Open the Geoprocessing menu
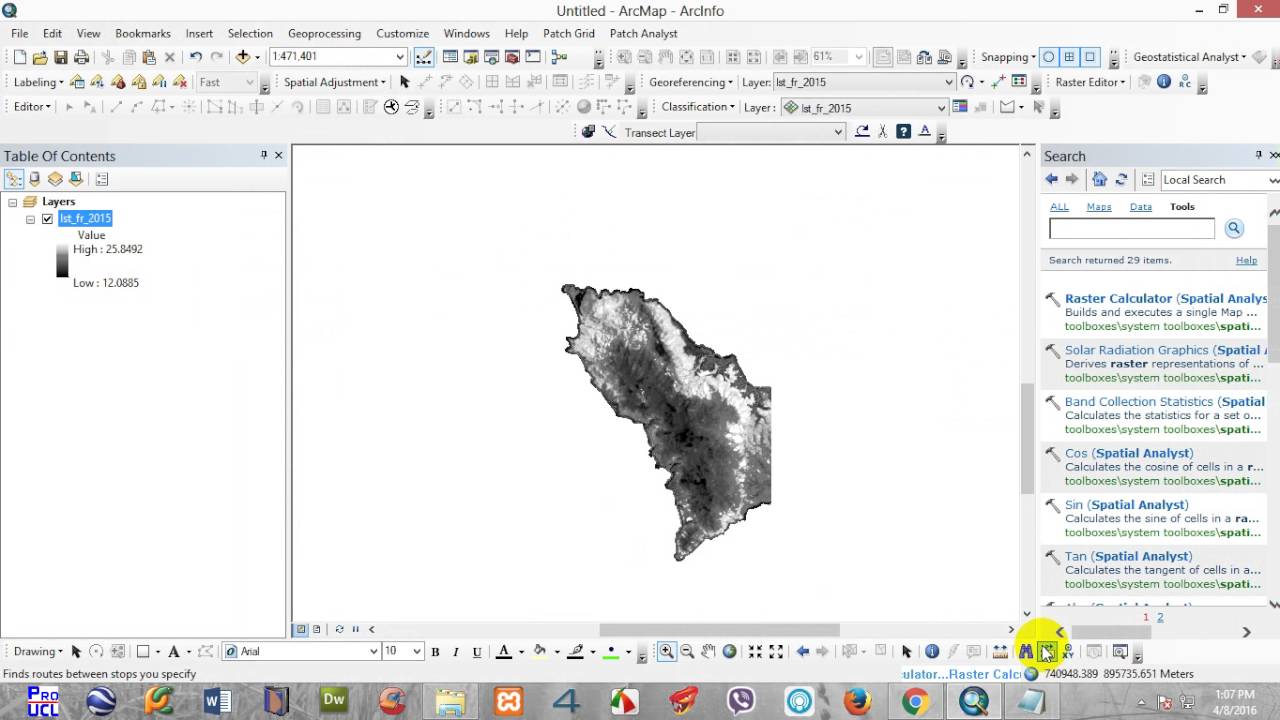1280x720 pixels. (x=324, y=33)
